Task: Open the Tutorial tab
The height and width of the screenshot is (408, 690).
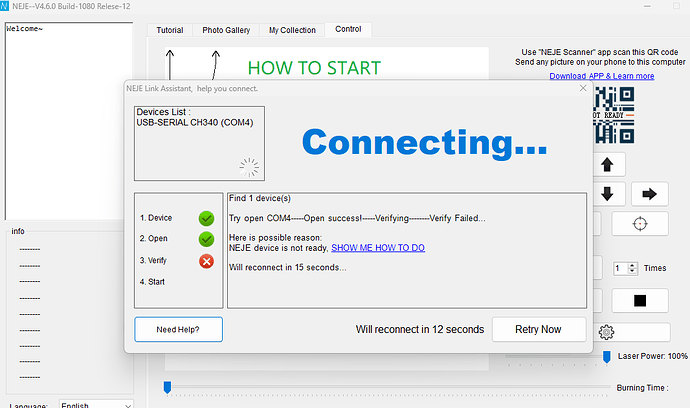Action: pos(169,30)
